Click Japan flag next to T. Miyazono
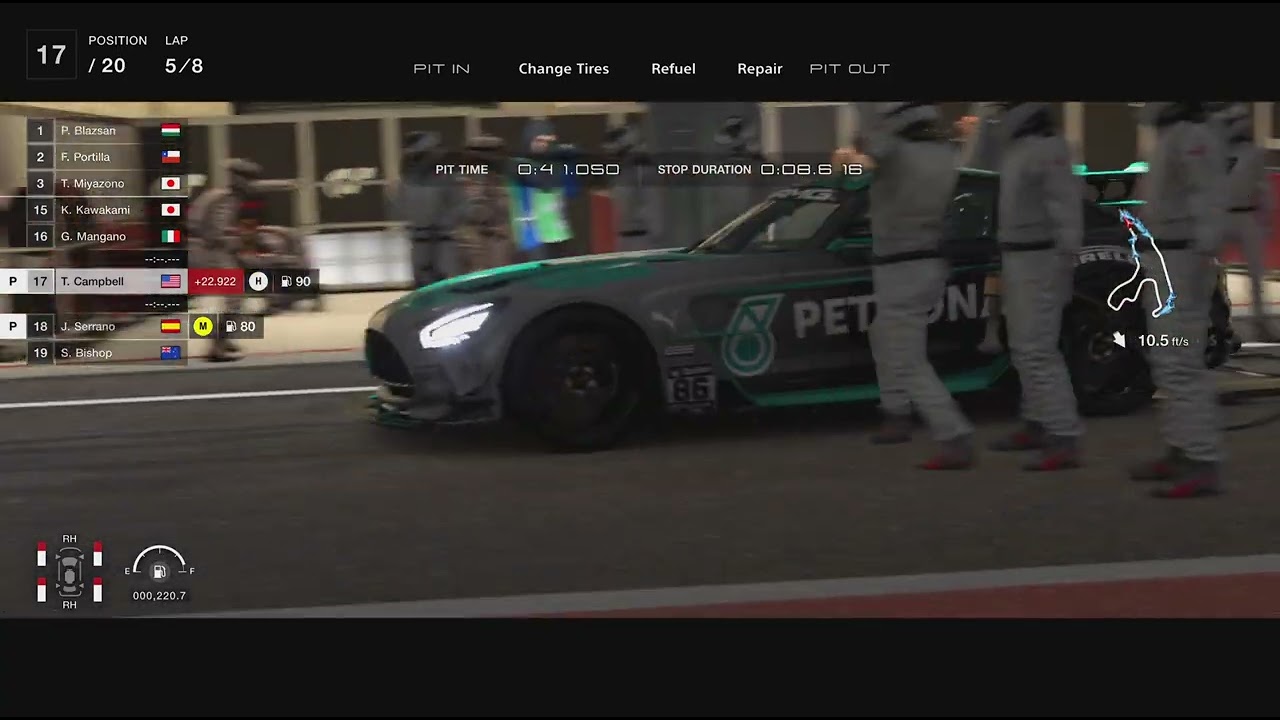 coord(170,184)
